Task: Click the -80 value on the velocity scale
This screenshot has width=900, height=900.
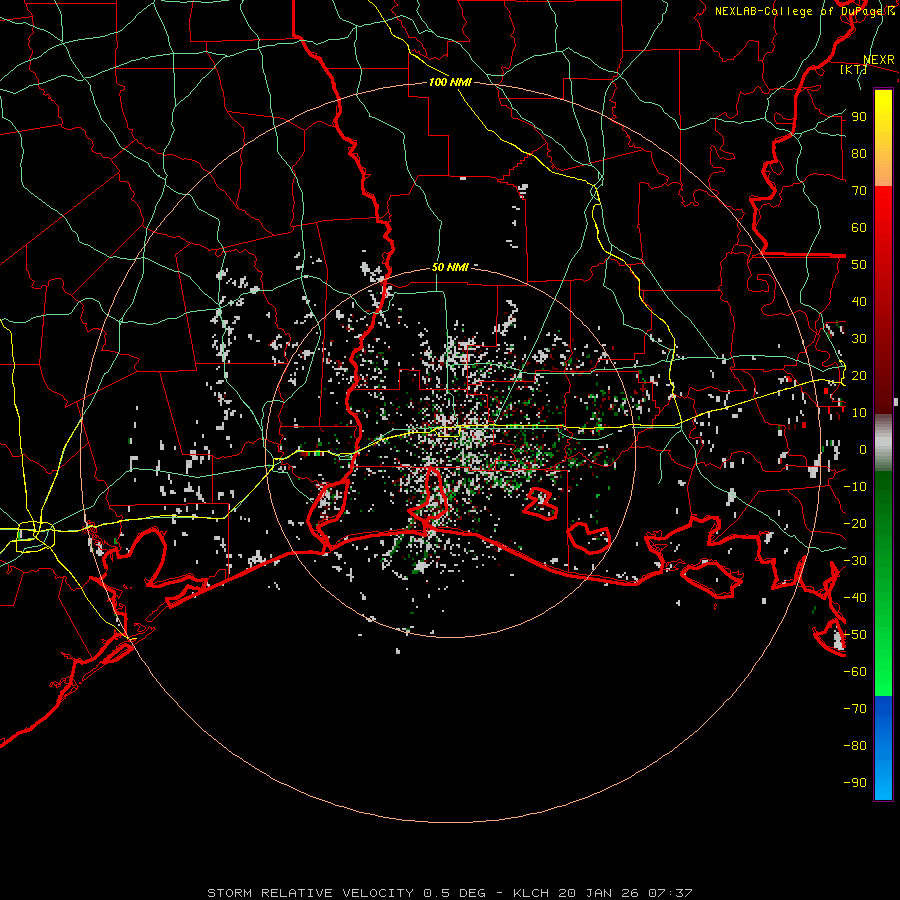Action: 855,746
